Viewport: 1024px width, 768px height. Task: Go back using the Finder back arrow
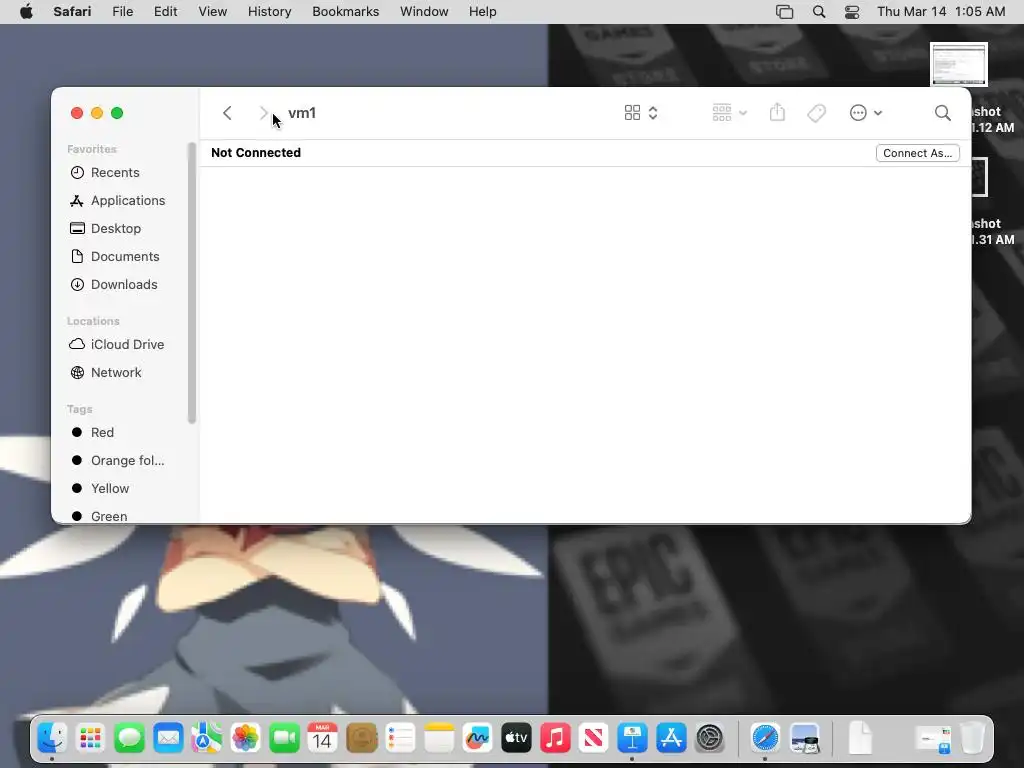tap(227, 113)
